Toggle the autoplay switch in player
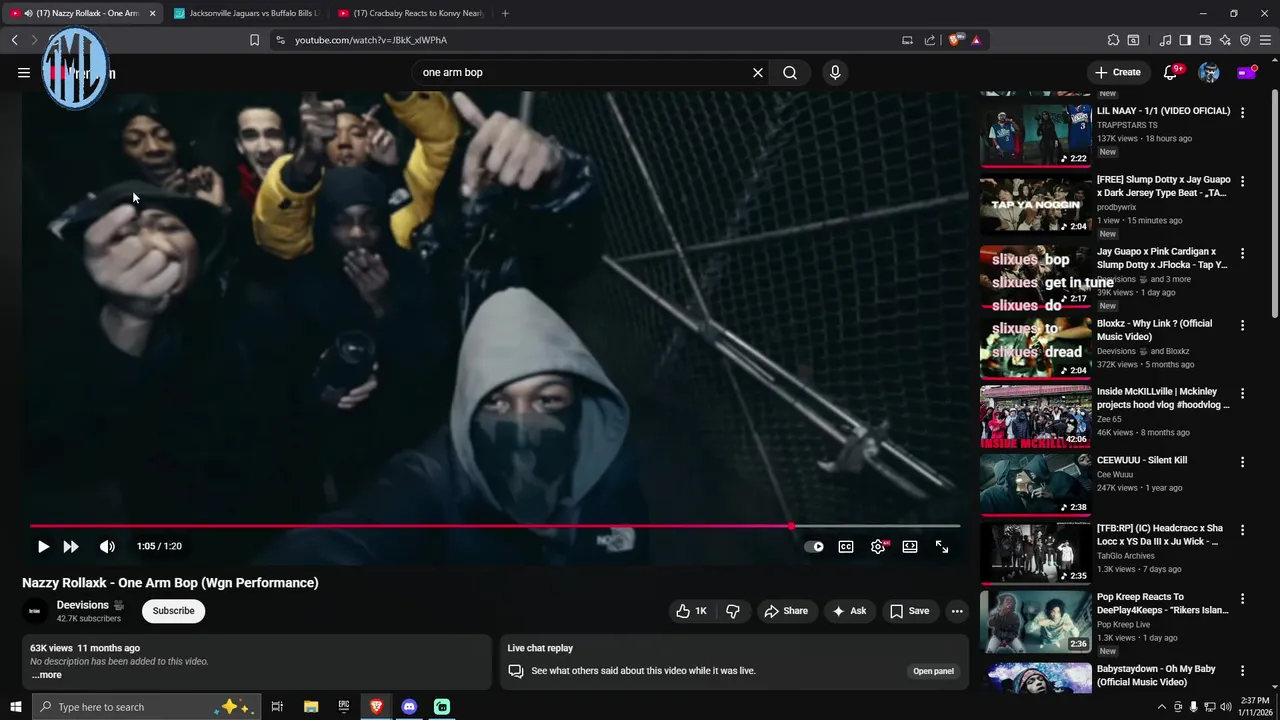The image size is (1280, 720). (x=814, y=547)
